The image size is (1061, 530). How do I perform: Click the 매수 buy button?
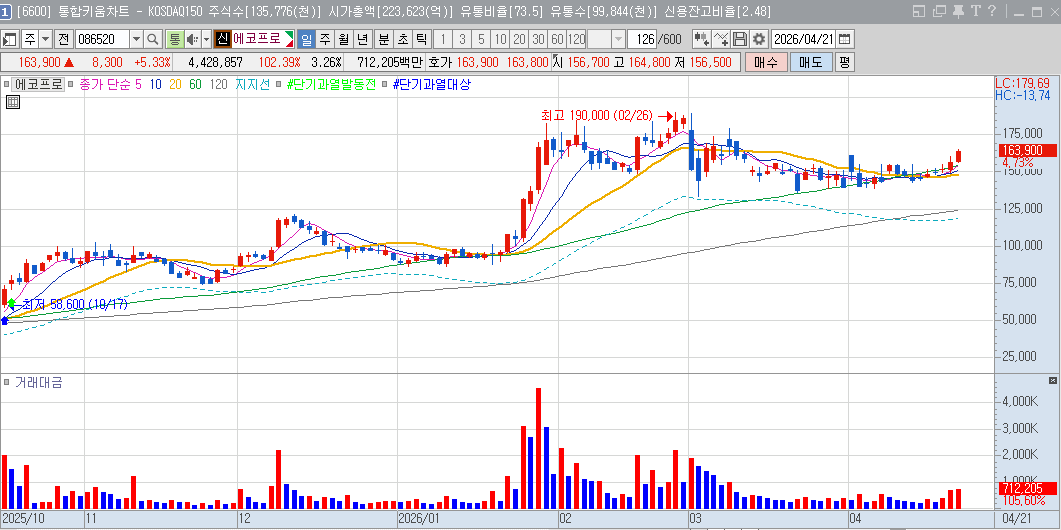(766, 62)
